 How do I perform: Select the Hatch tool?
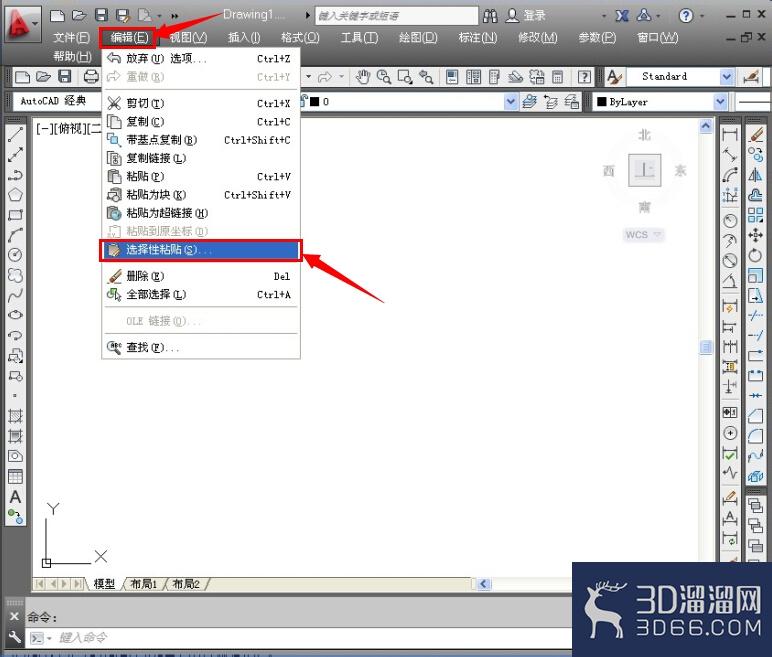pos(15,416)
